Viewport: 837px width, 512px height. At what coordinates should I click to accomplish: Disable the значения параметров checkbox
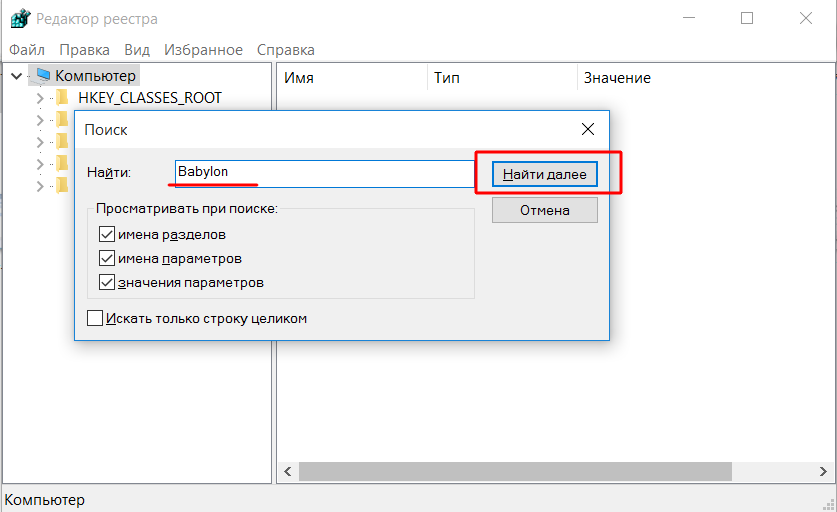click(107, 282)
